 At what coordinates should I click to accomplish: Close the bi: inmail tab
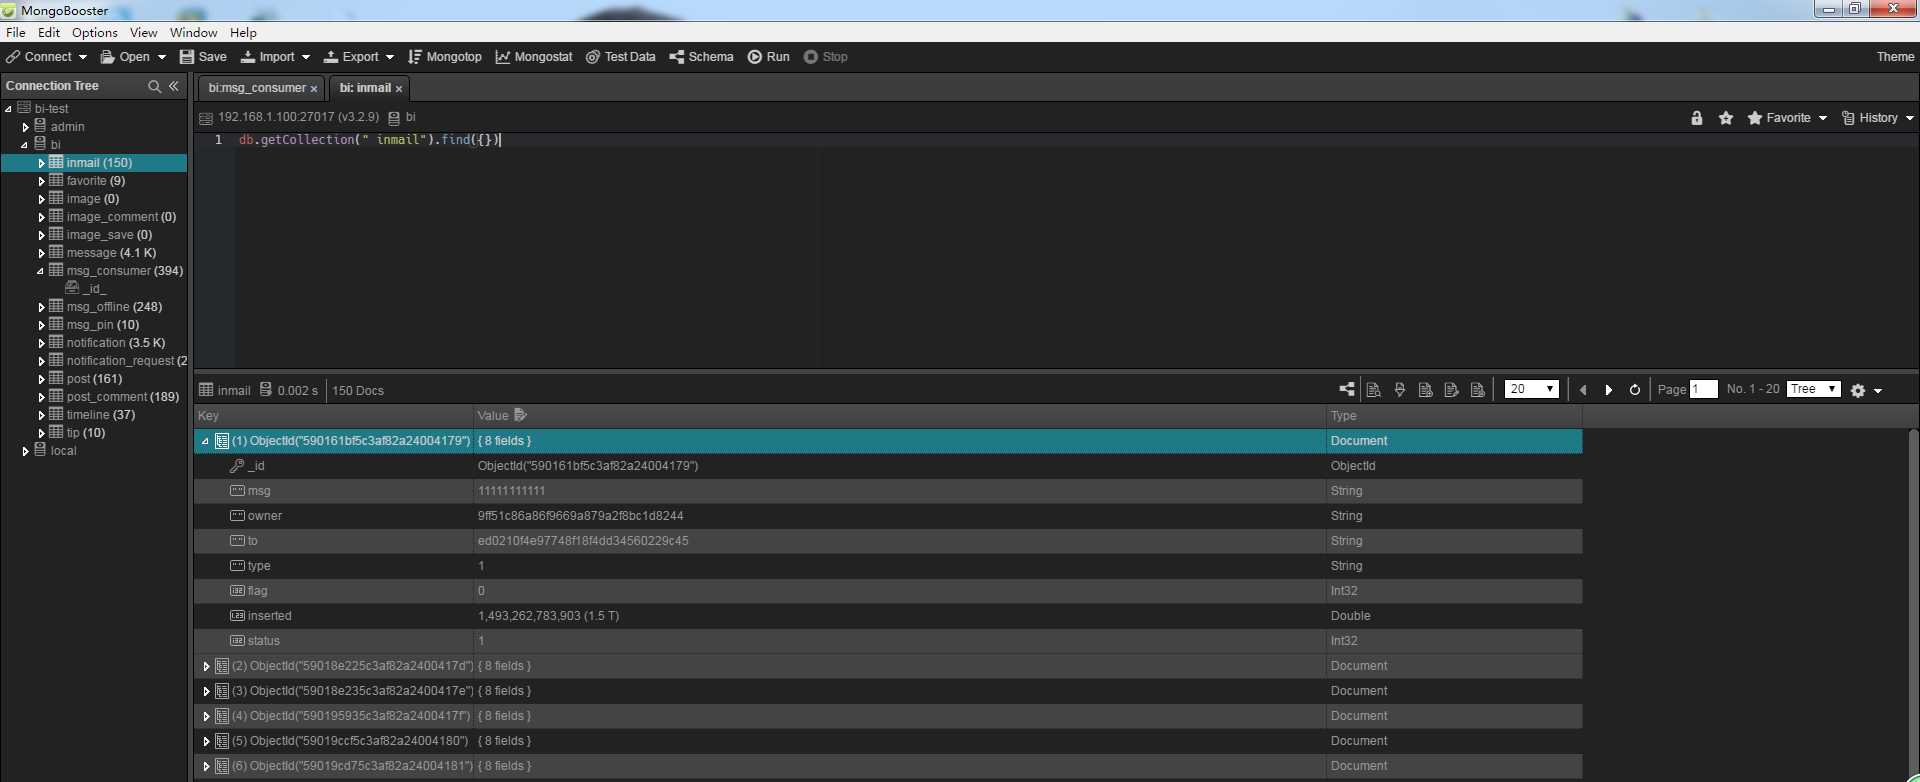point(398,89)
